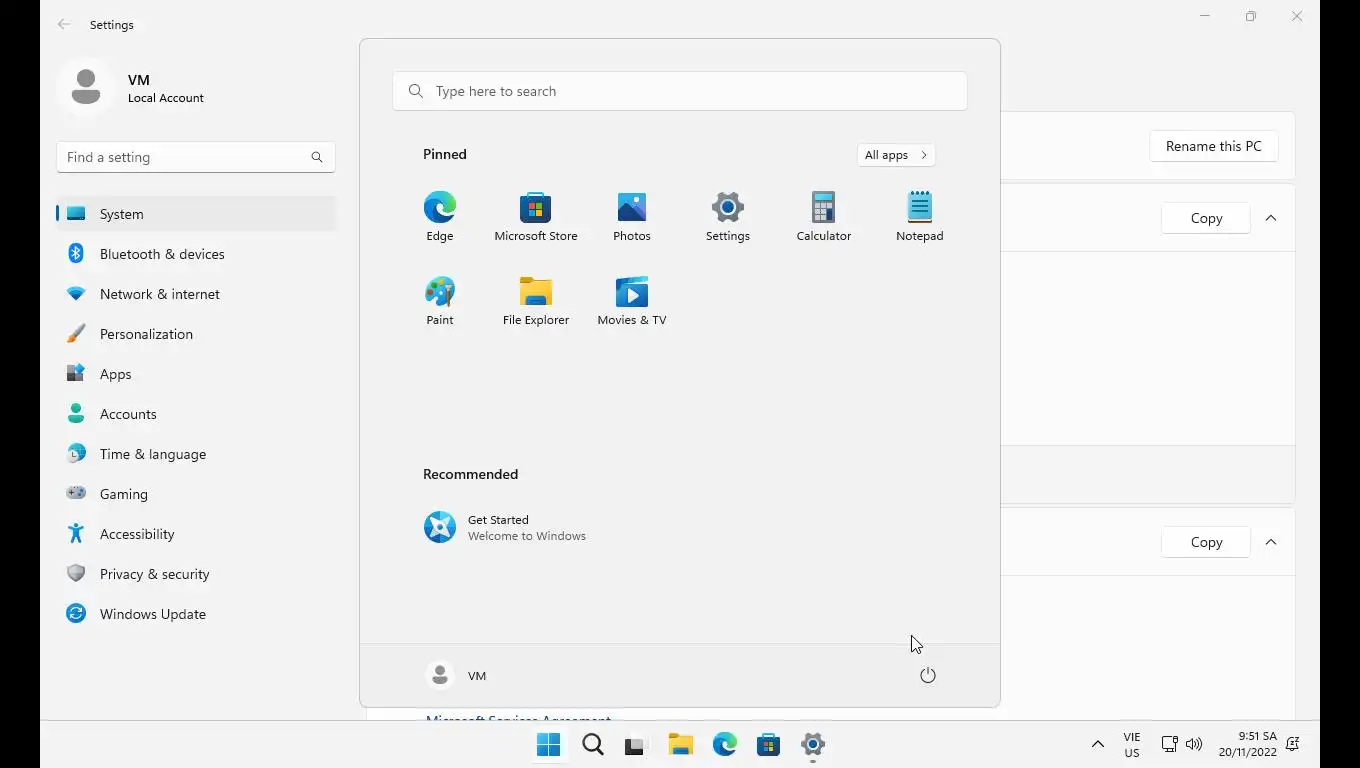Open notification center bell icon

tap(1293, 744)
